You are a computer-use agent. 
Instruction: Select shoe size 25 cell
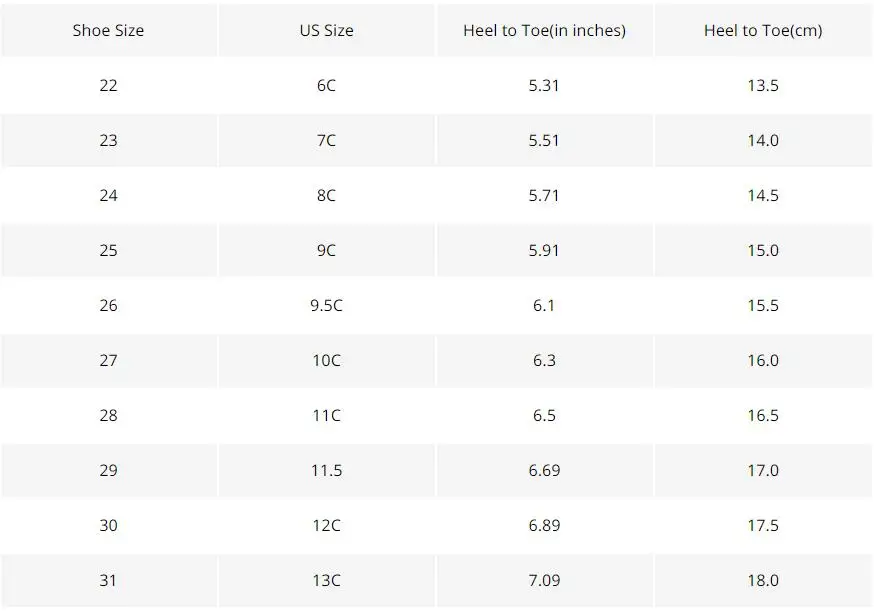coord(108,250)
